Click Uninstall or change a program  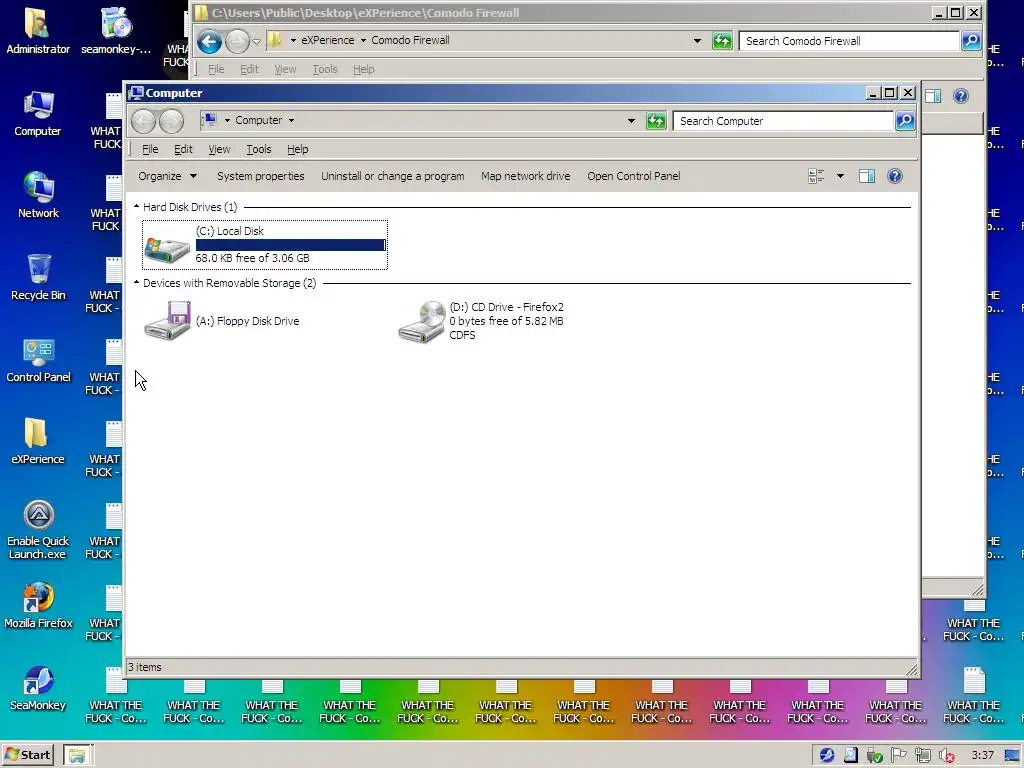(392, 176)
